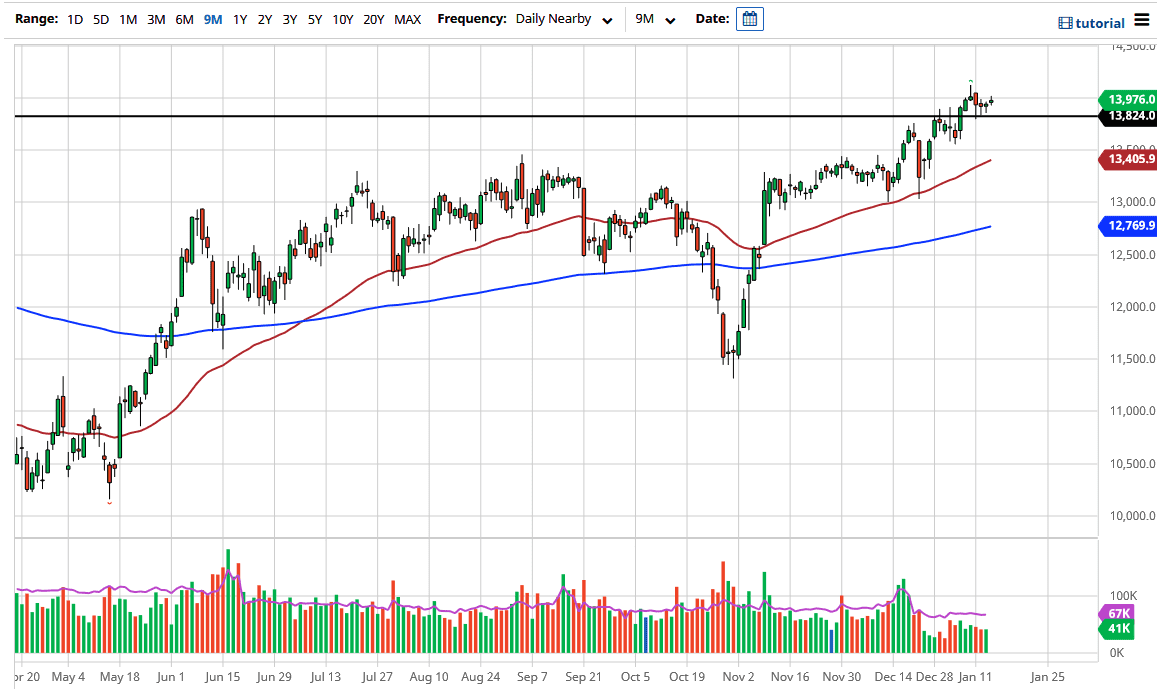Select the 3M range

click(156, 20)
